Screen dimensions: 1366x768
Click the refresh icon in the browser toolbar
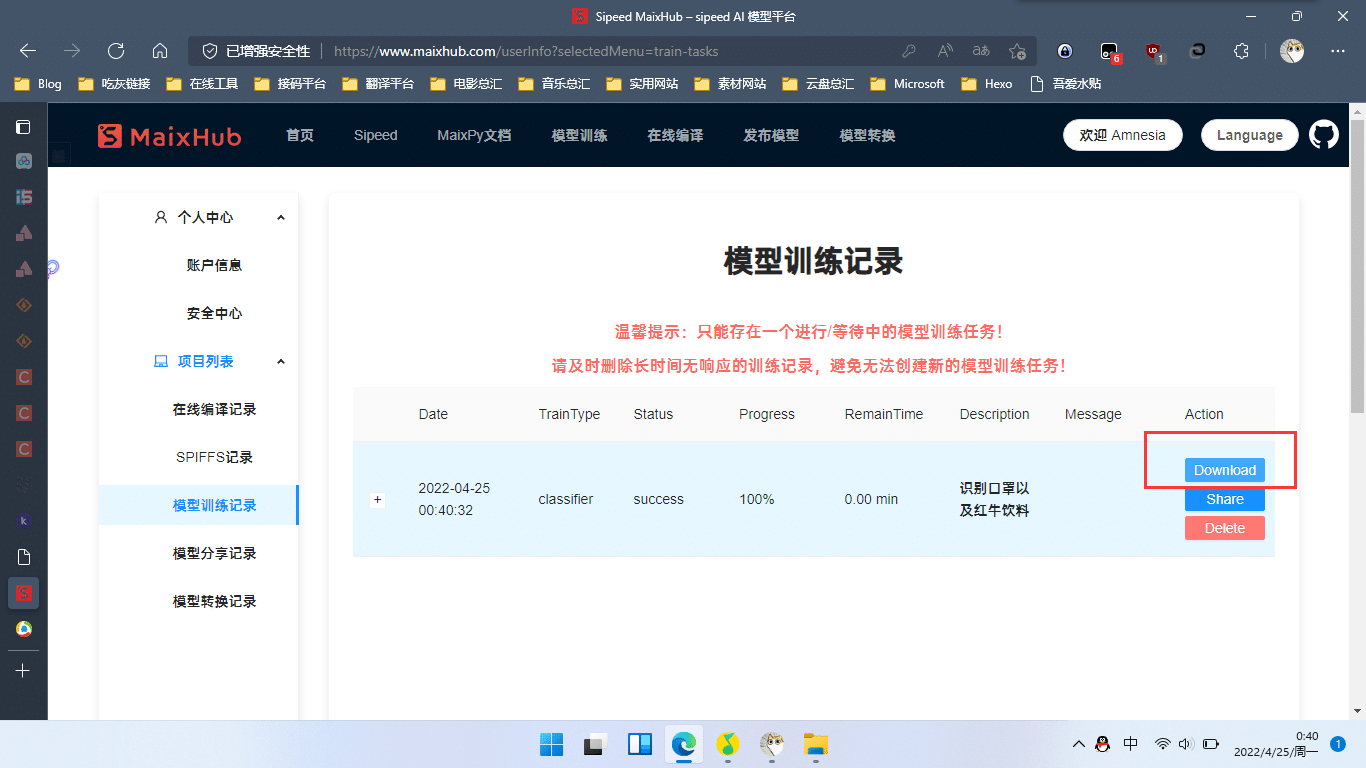pos(115,50)
